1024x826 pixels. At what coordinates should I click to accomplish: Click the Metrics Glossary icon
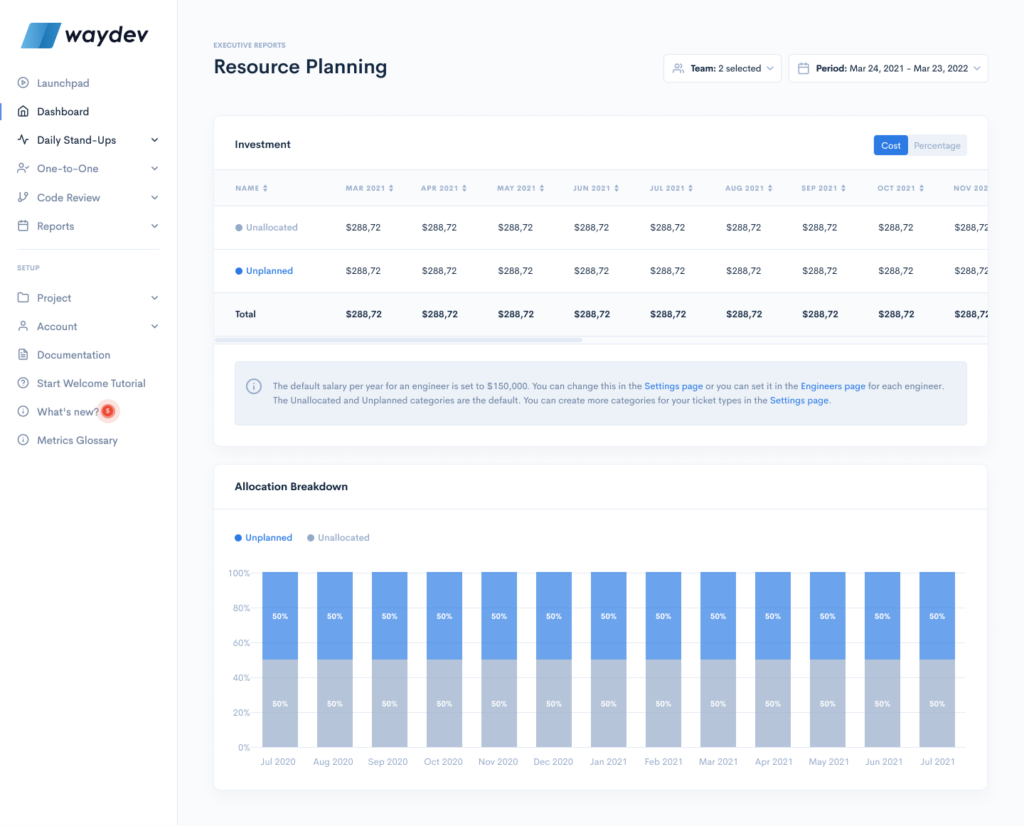pos(22,440)
